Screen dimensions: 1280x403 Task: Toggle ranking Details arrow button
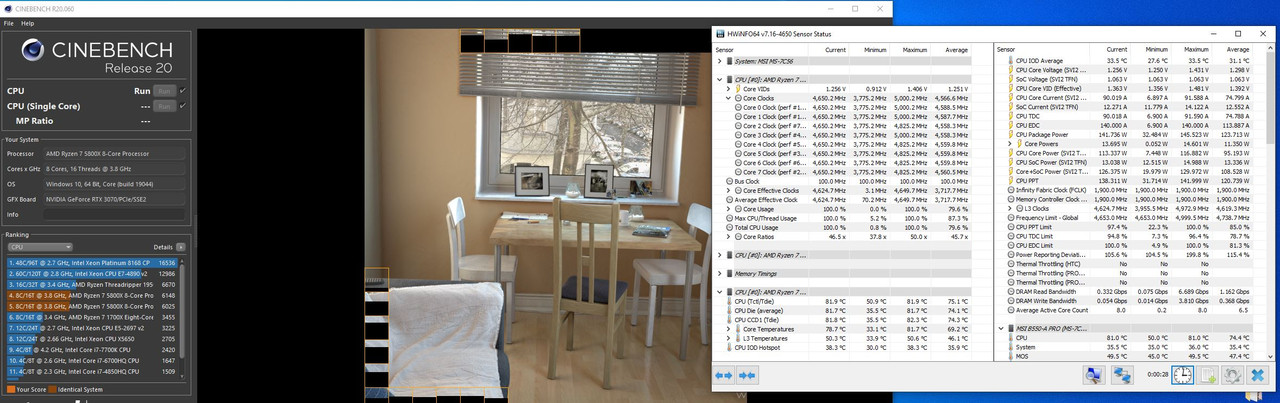(180, 246)
